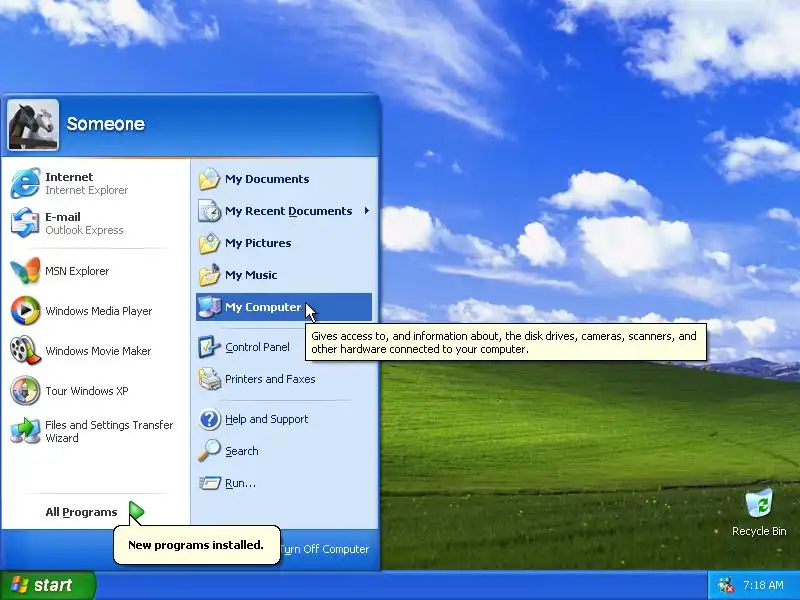Click the user account horse picture
This screenshot has width=800, height=600.
pyautogui.click(x=33, y=125)
